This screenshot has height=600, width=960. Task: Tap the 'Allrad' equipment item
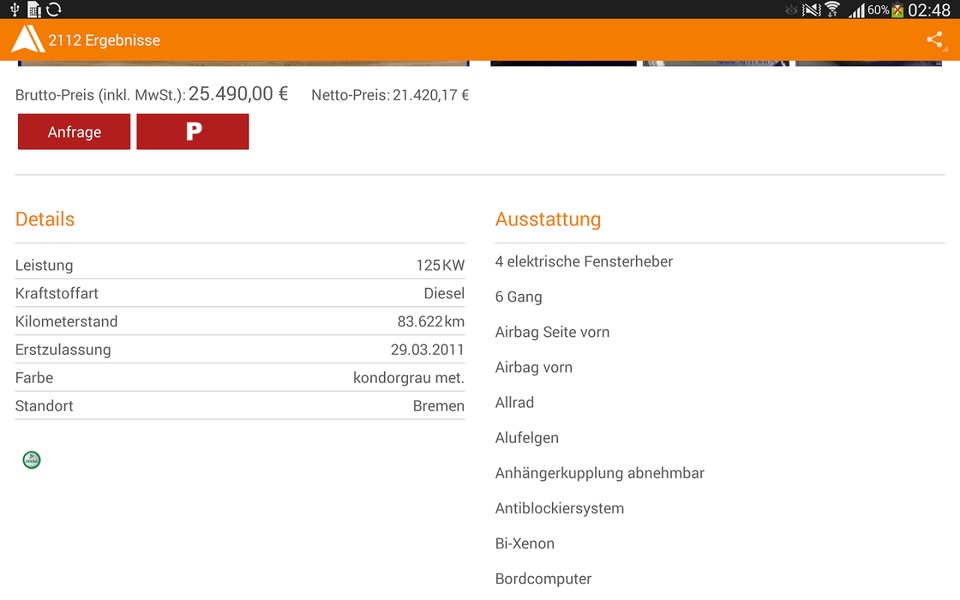pyautogui.click(x=514, y=402)
